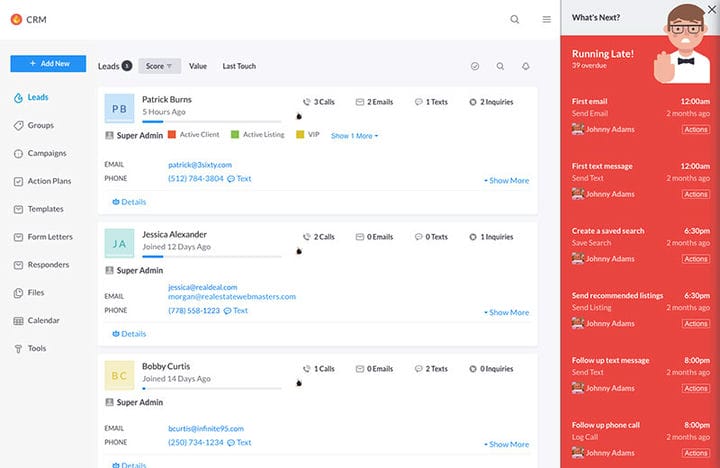Open Bobby Curtis lead name
The height and width of the screenshot is (468, 720).
[166, 366]
